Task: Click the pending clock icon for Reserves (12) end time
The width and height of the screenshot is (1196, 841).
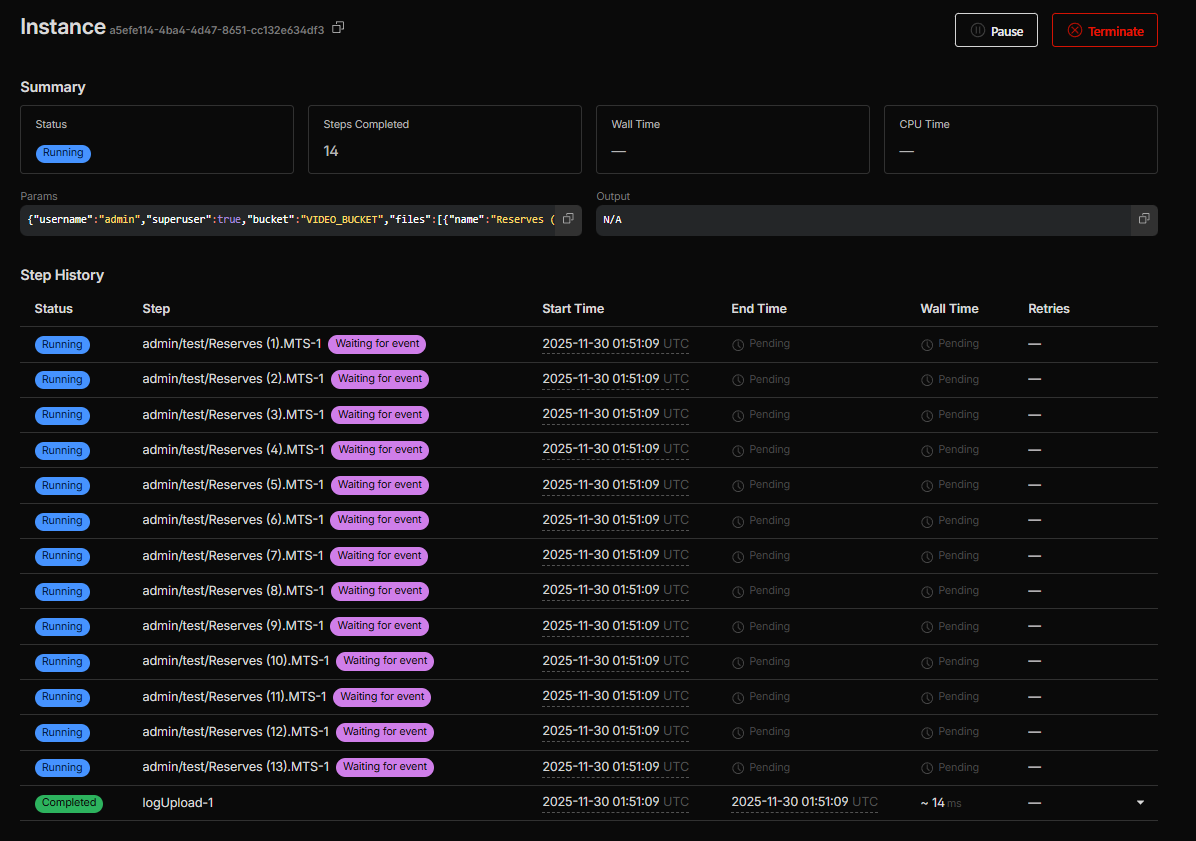Action: click(738, 732)
